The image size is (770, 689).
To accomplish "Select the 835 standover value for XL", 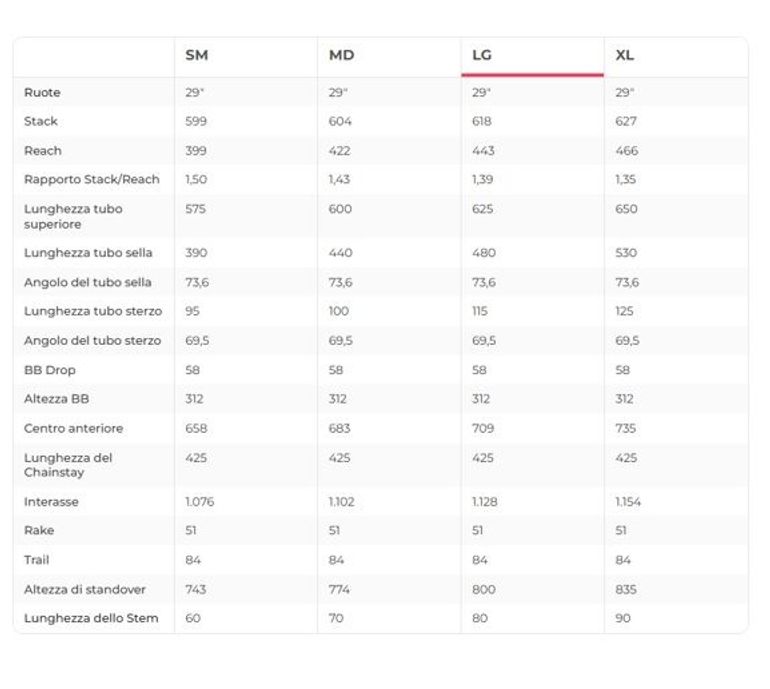I will click(626, 589).
